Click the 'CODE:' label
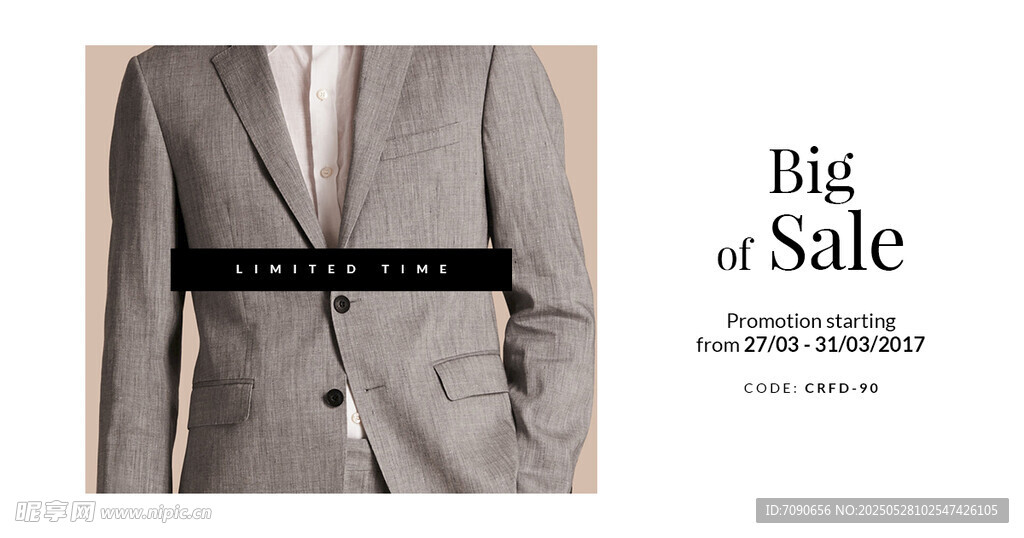The width and height of the screenshot is (1024, 538). click(x=771, y=388)
